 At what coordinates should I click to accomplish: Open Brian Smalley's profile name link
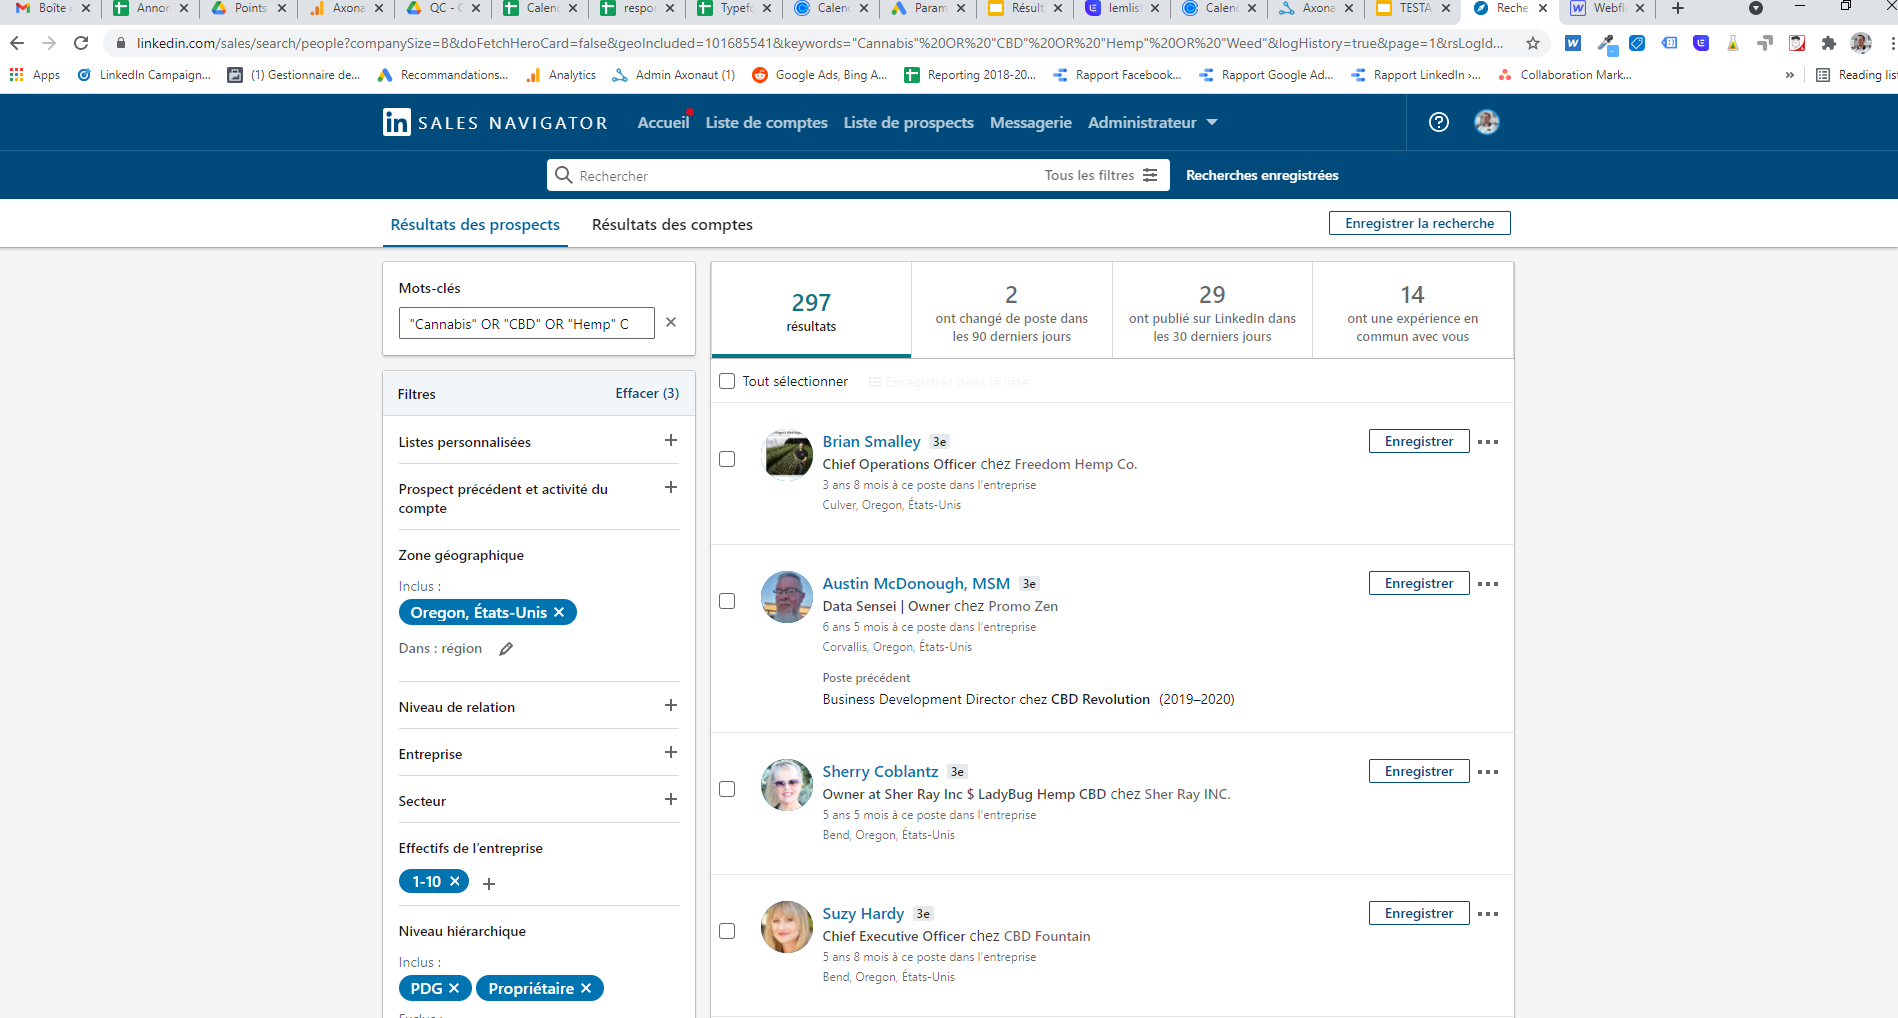[x=871, y=441]
